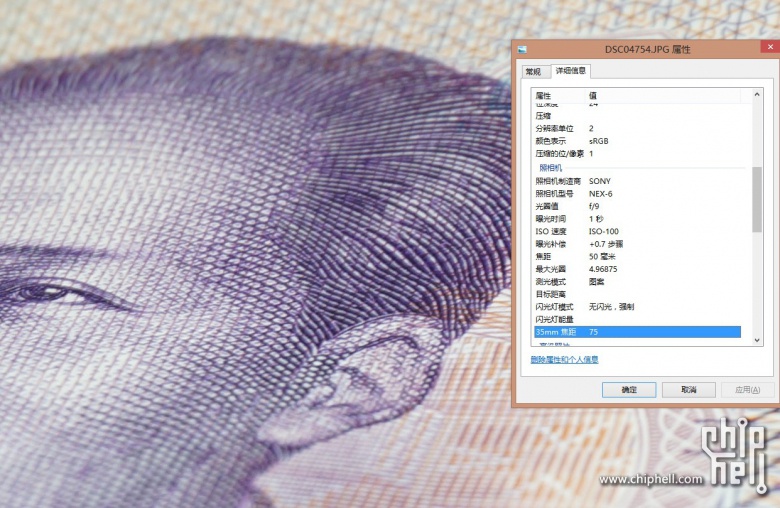This screenshot has height=508, width=780.
Task: Select the 压缩 row
Action: click(x=638, y=115)
